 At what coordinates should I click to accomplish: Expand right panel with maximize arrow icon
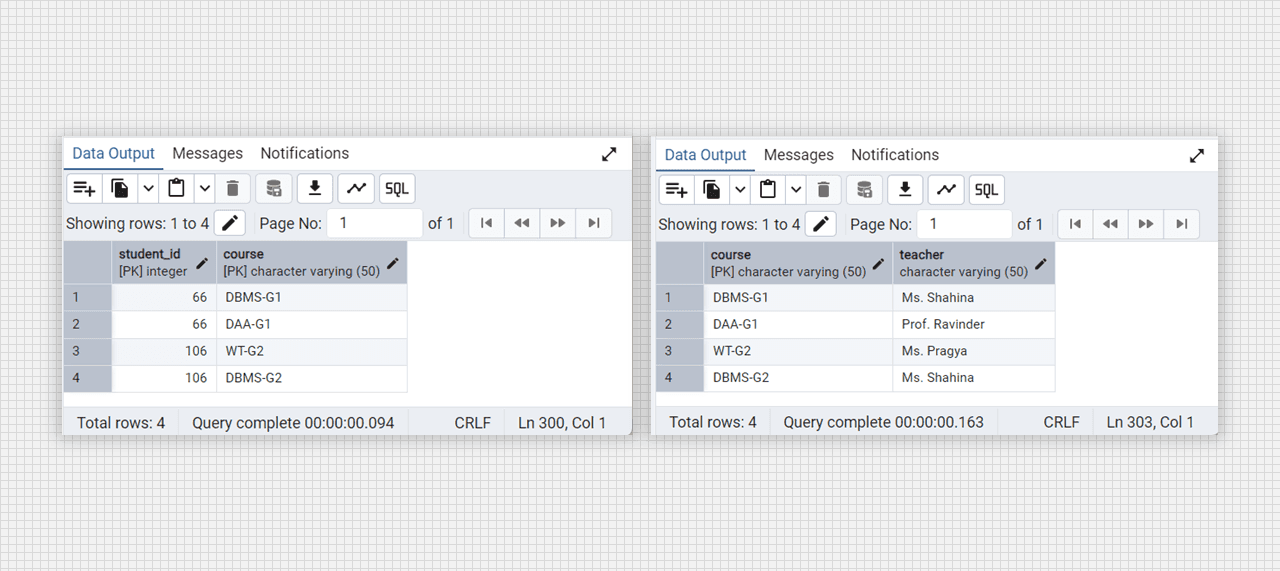(x=1197, y=155)
